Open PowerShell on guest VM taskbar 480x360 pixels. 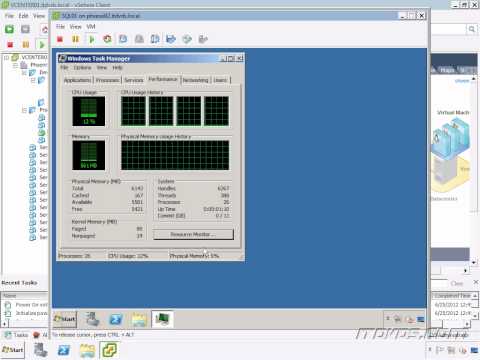click(x=115, y=319)
